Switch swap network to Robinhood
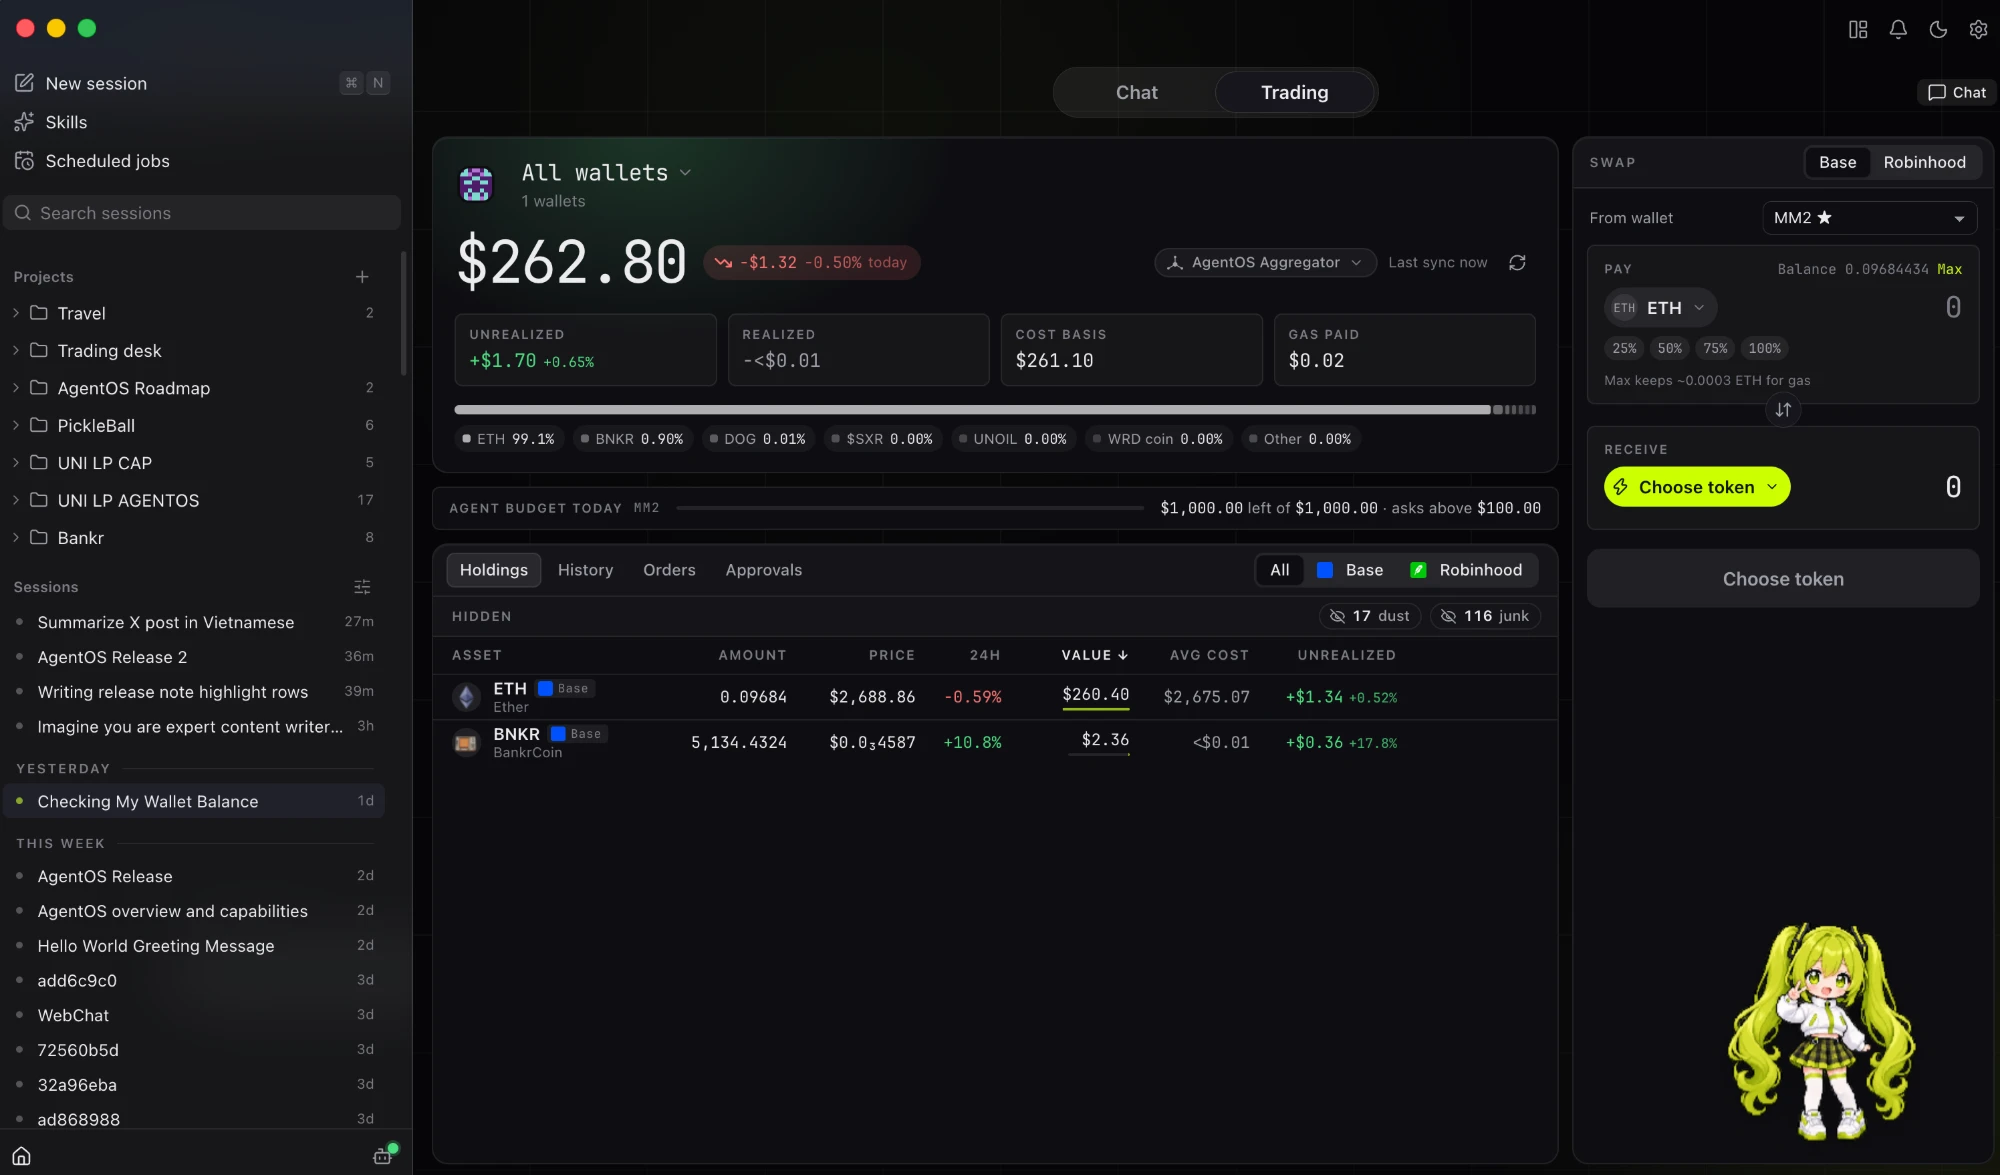This screenshot has height=1175, width=2000. (x=1924, y=162)
